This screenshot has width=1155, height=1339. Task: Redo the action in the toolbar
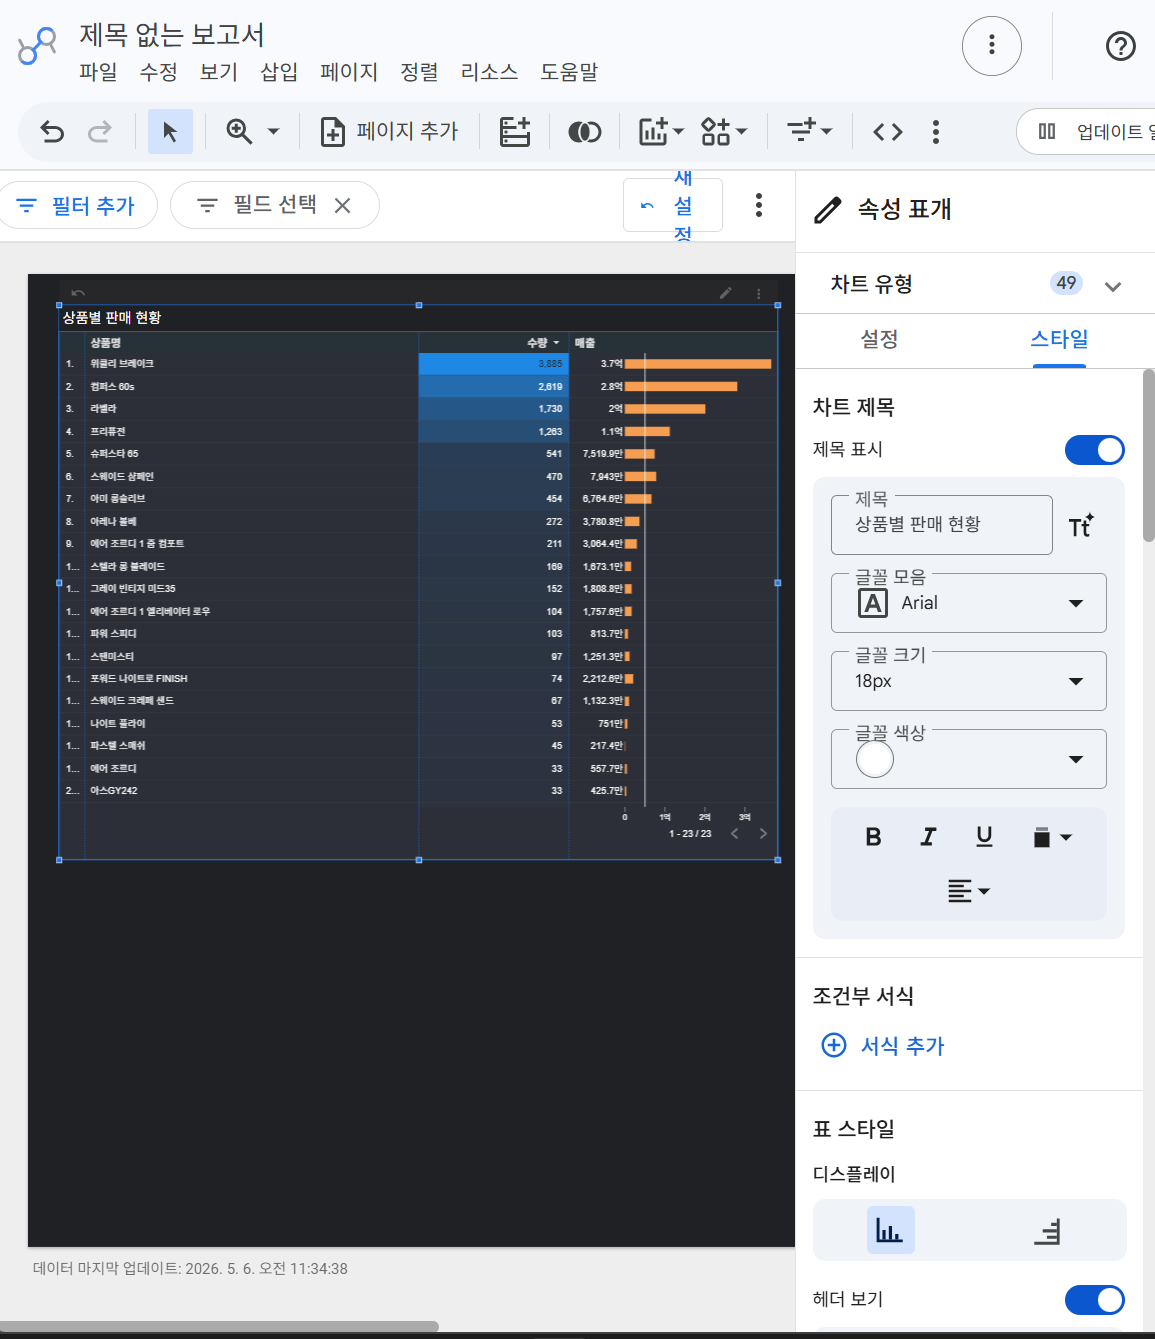tap(100, 131)
